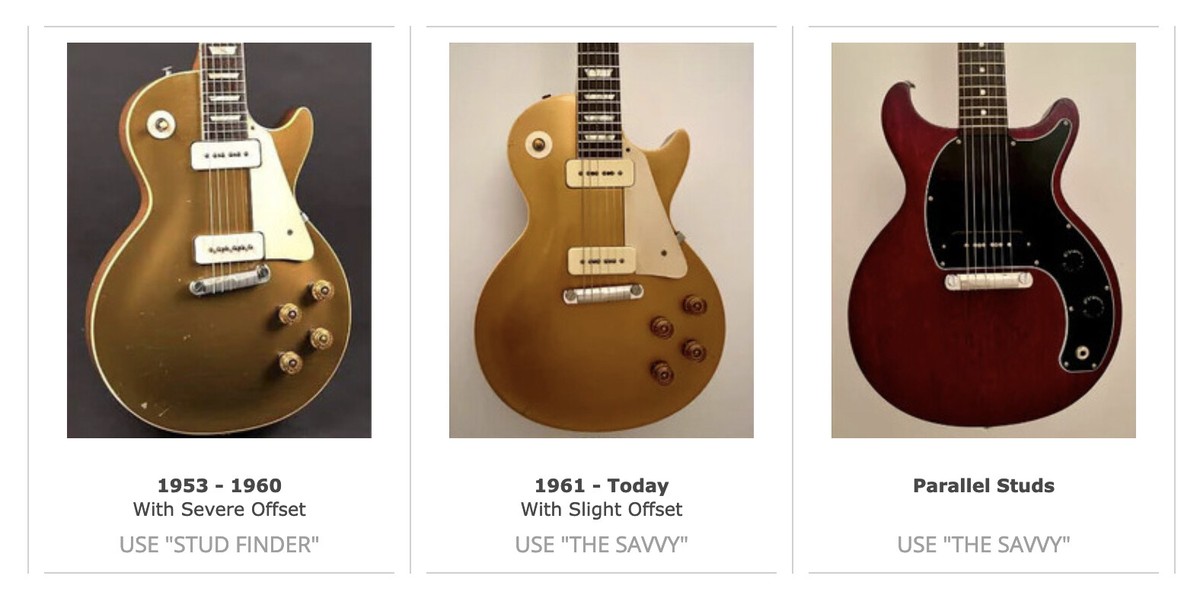Click the "With Severe Offset" caption

point(219,510)
